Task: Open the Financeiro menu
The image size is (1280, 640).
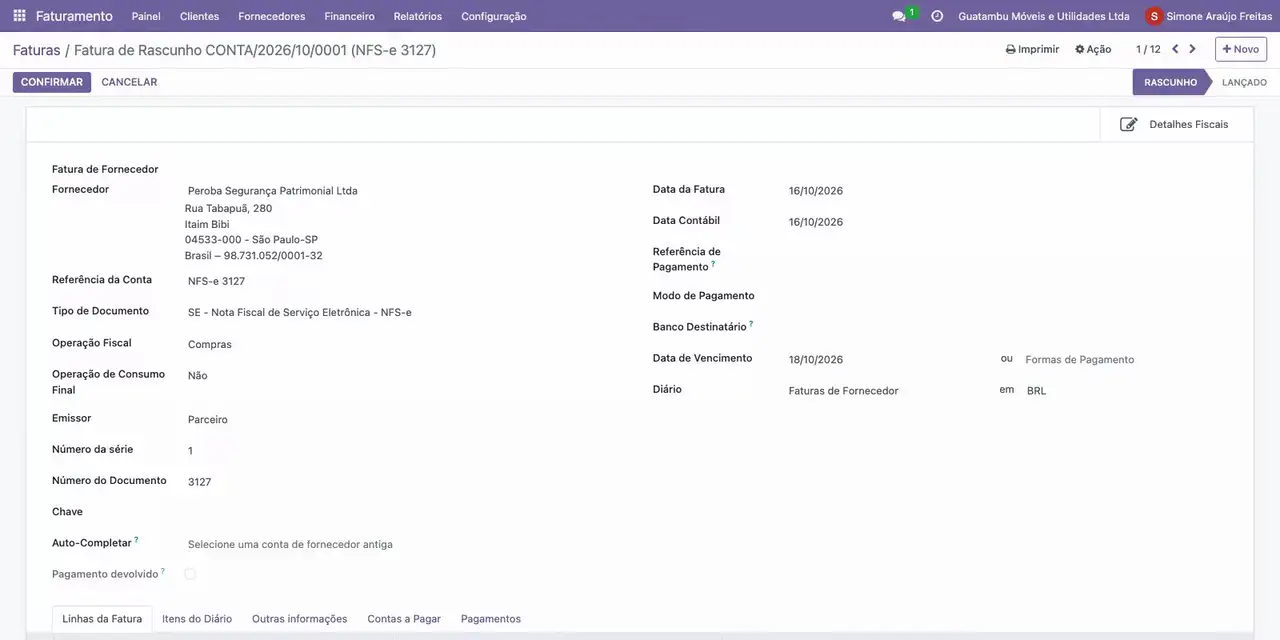Action: tap(350, 16)
